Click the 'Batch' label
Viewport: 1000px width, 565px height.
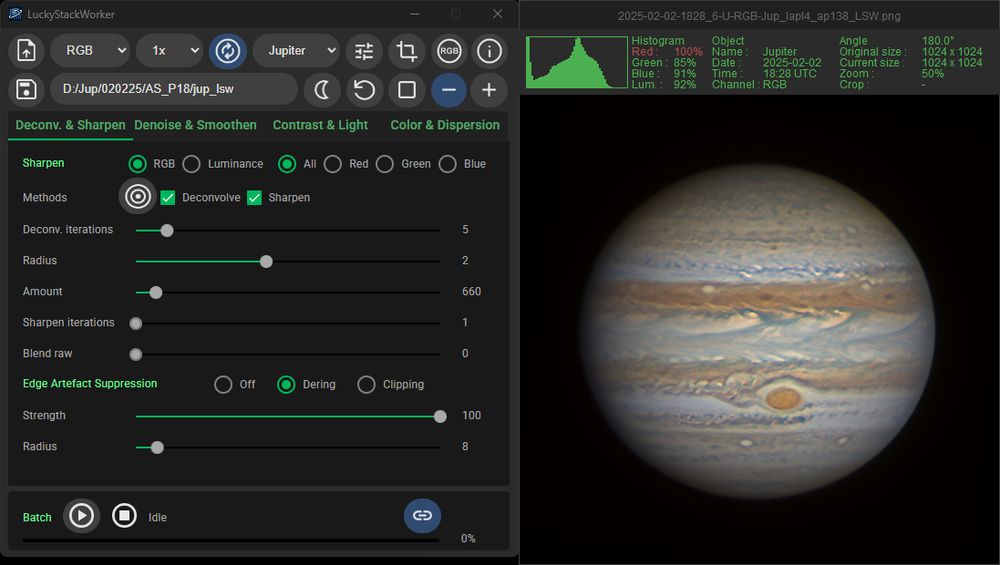[x=37, y=517]
